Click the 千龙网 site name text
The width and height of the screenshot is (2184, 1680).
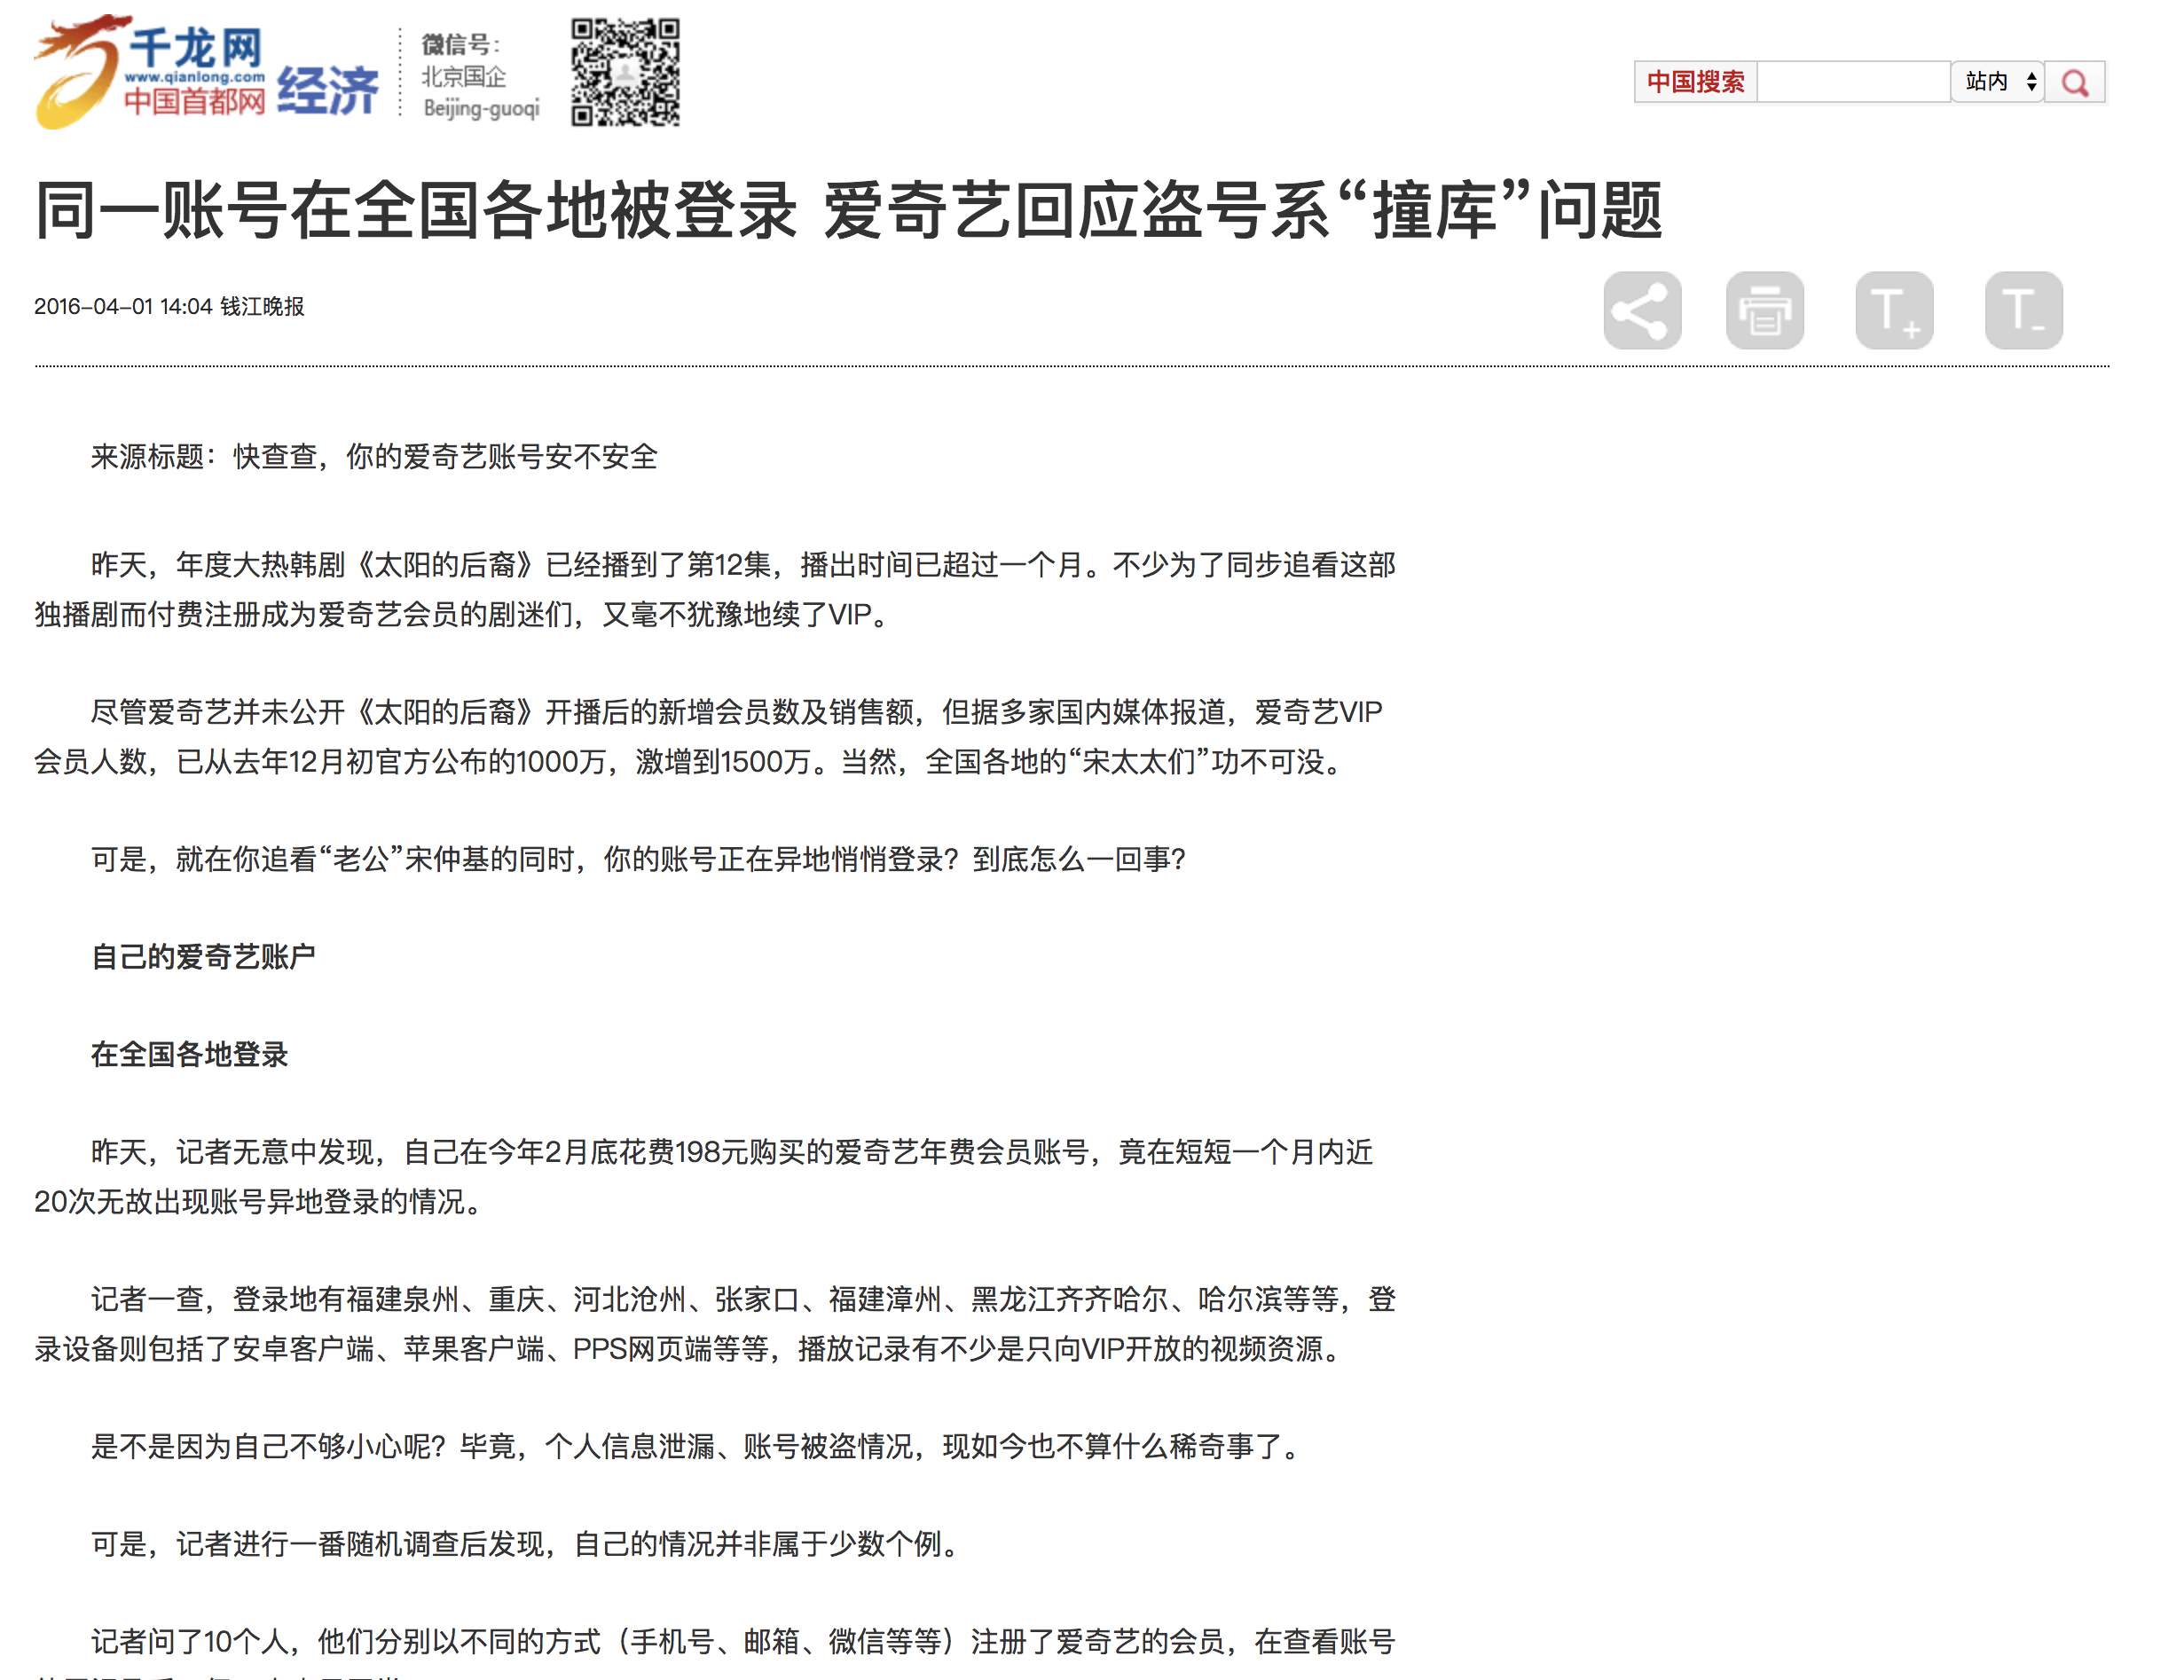(x=196, y=46)
